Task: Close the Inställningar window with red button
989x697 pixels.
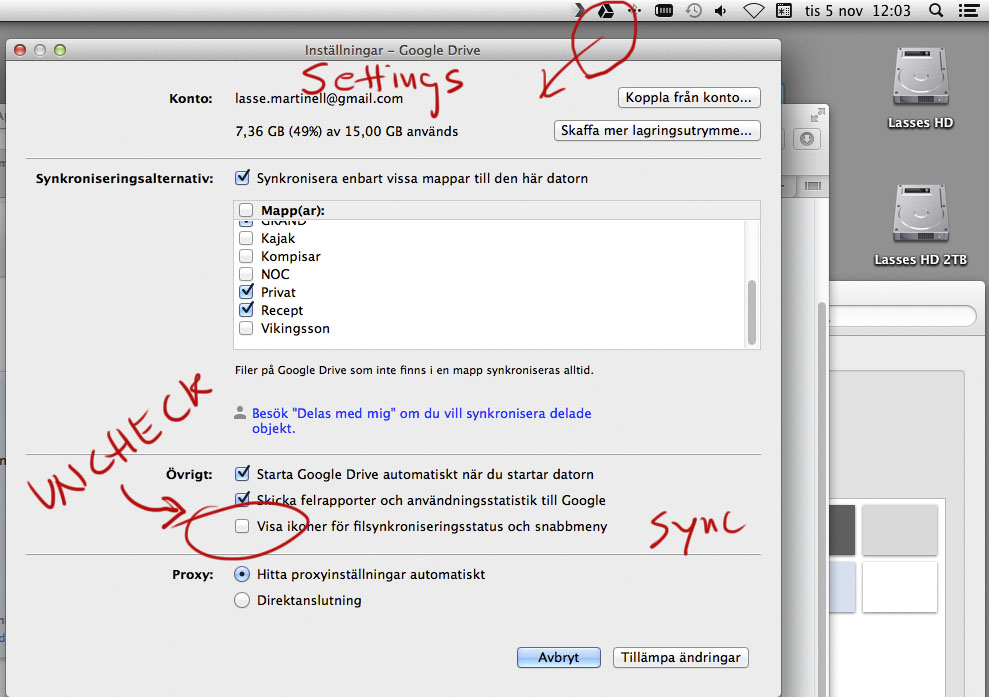Action: [20, 50]
